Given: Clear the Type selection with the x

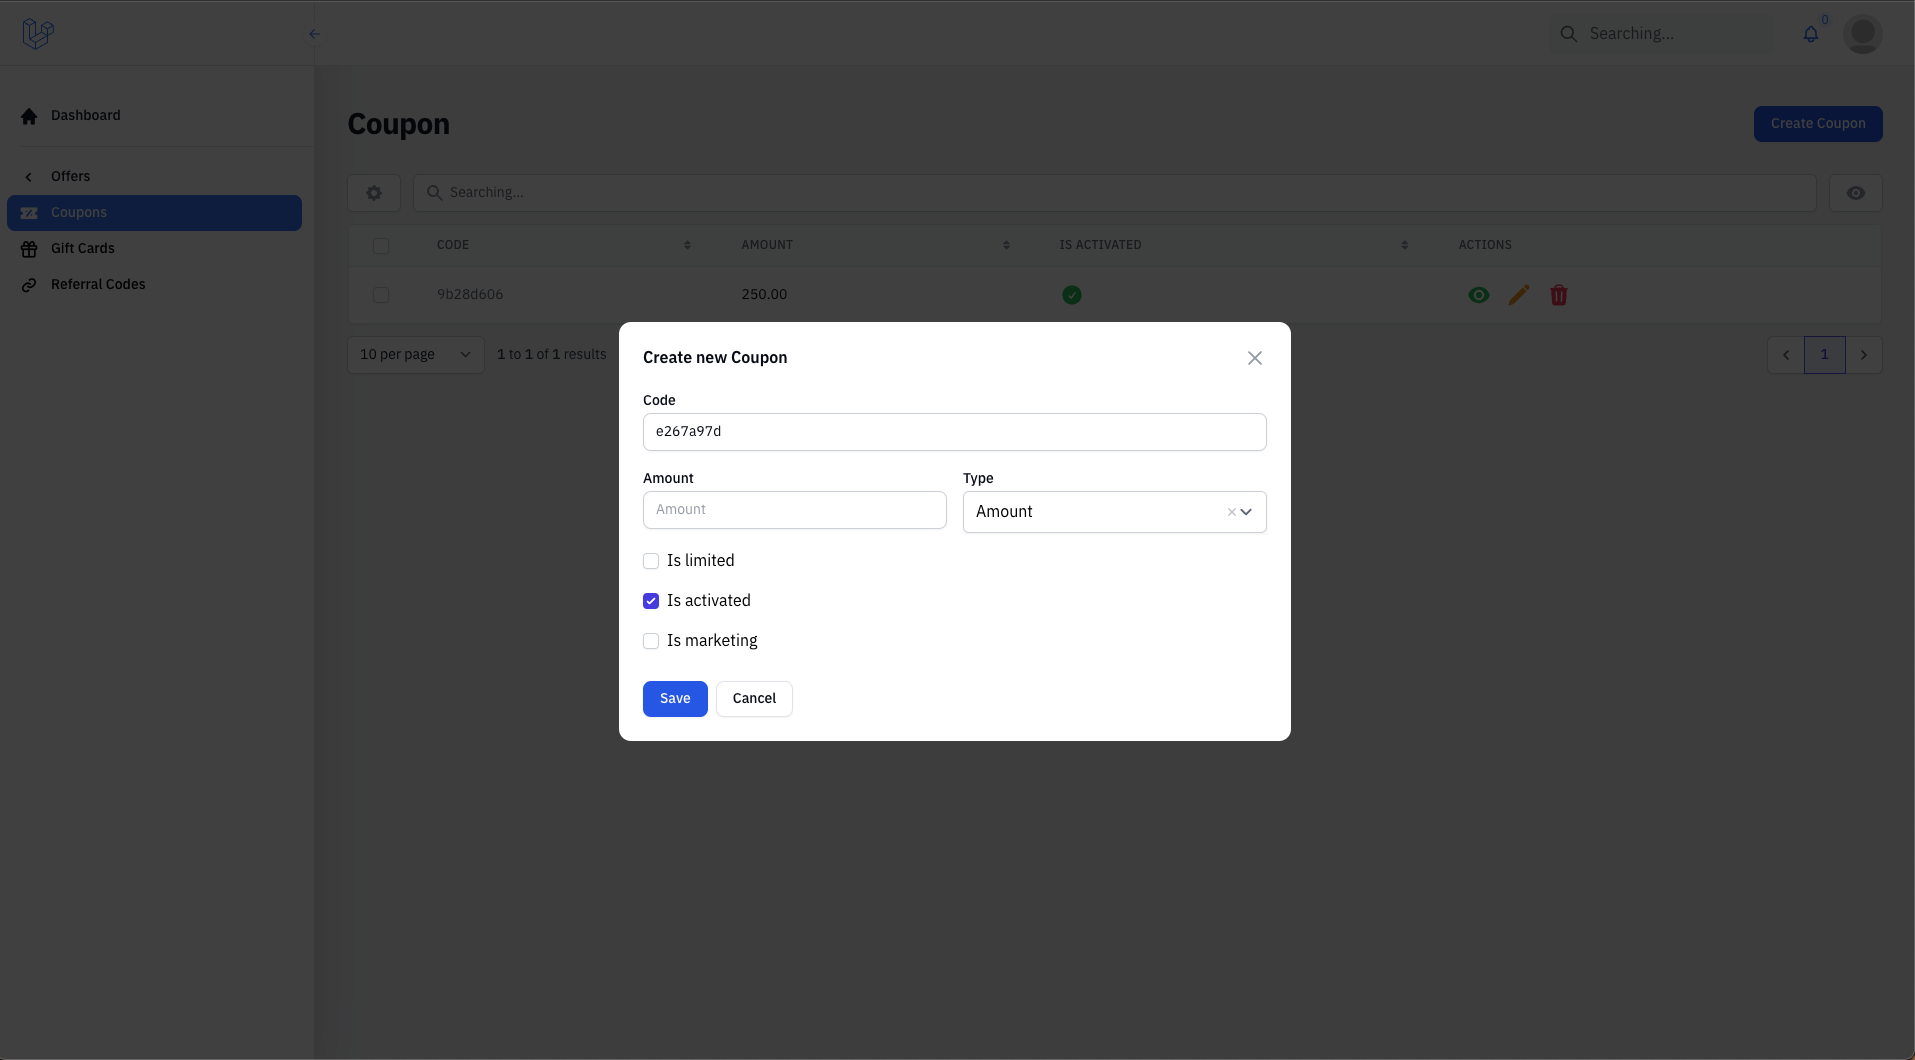Looking at the screenshot, I should click(x=1231, y=512).
